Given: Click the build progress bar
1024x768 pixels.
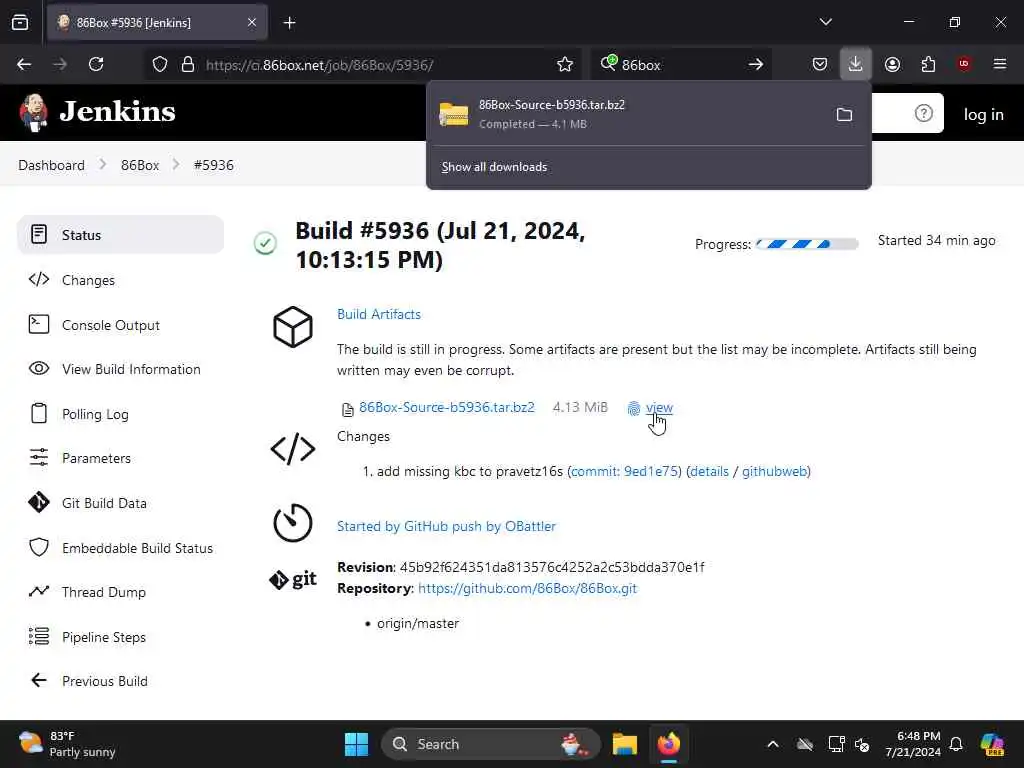Looking at the screenshot, I should pos(807,244).
